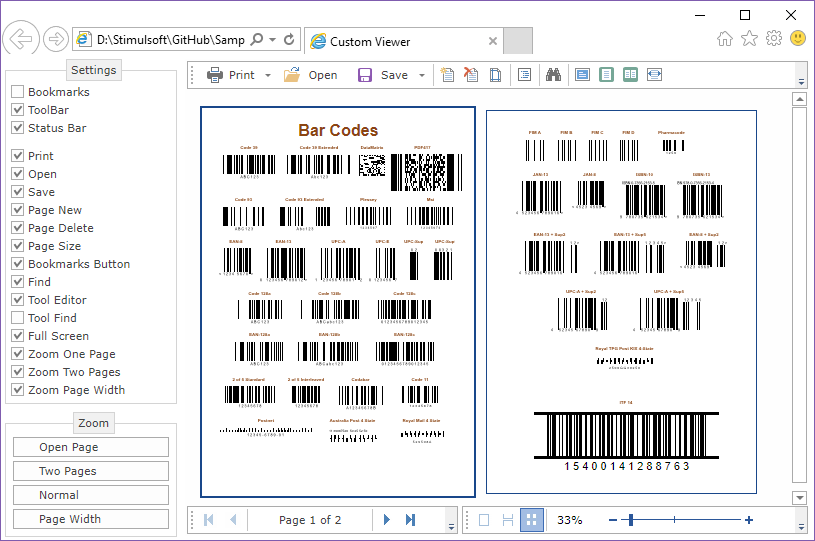Viewport: 815px width, 541px height.
Task: Click the Full Screen toolbar icon
Action: pyautogui.click(x=582, y=75)
